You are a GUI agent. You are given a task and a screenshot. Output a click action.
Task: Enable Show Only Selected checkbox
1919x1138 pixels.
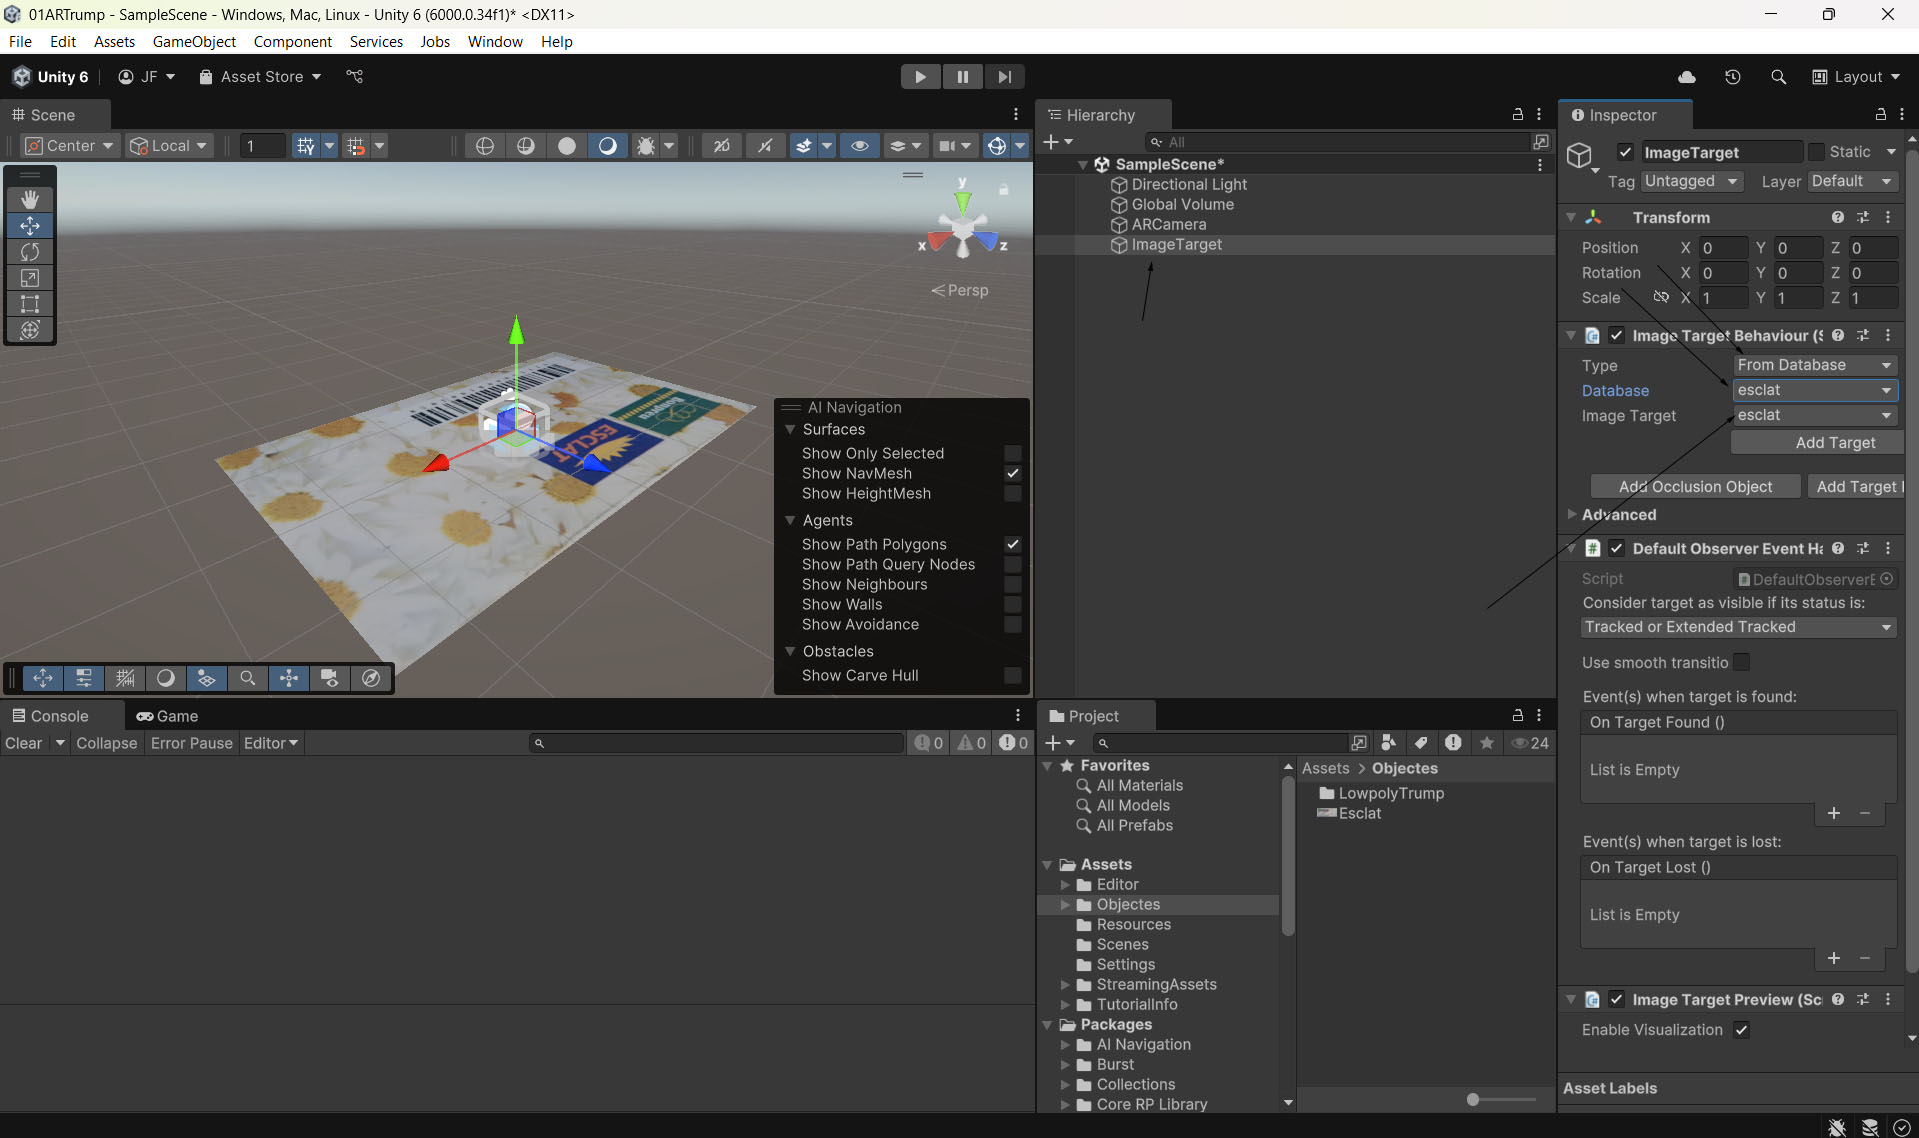(x=1012, y=454)
